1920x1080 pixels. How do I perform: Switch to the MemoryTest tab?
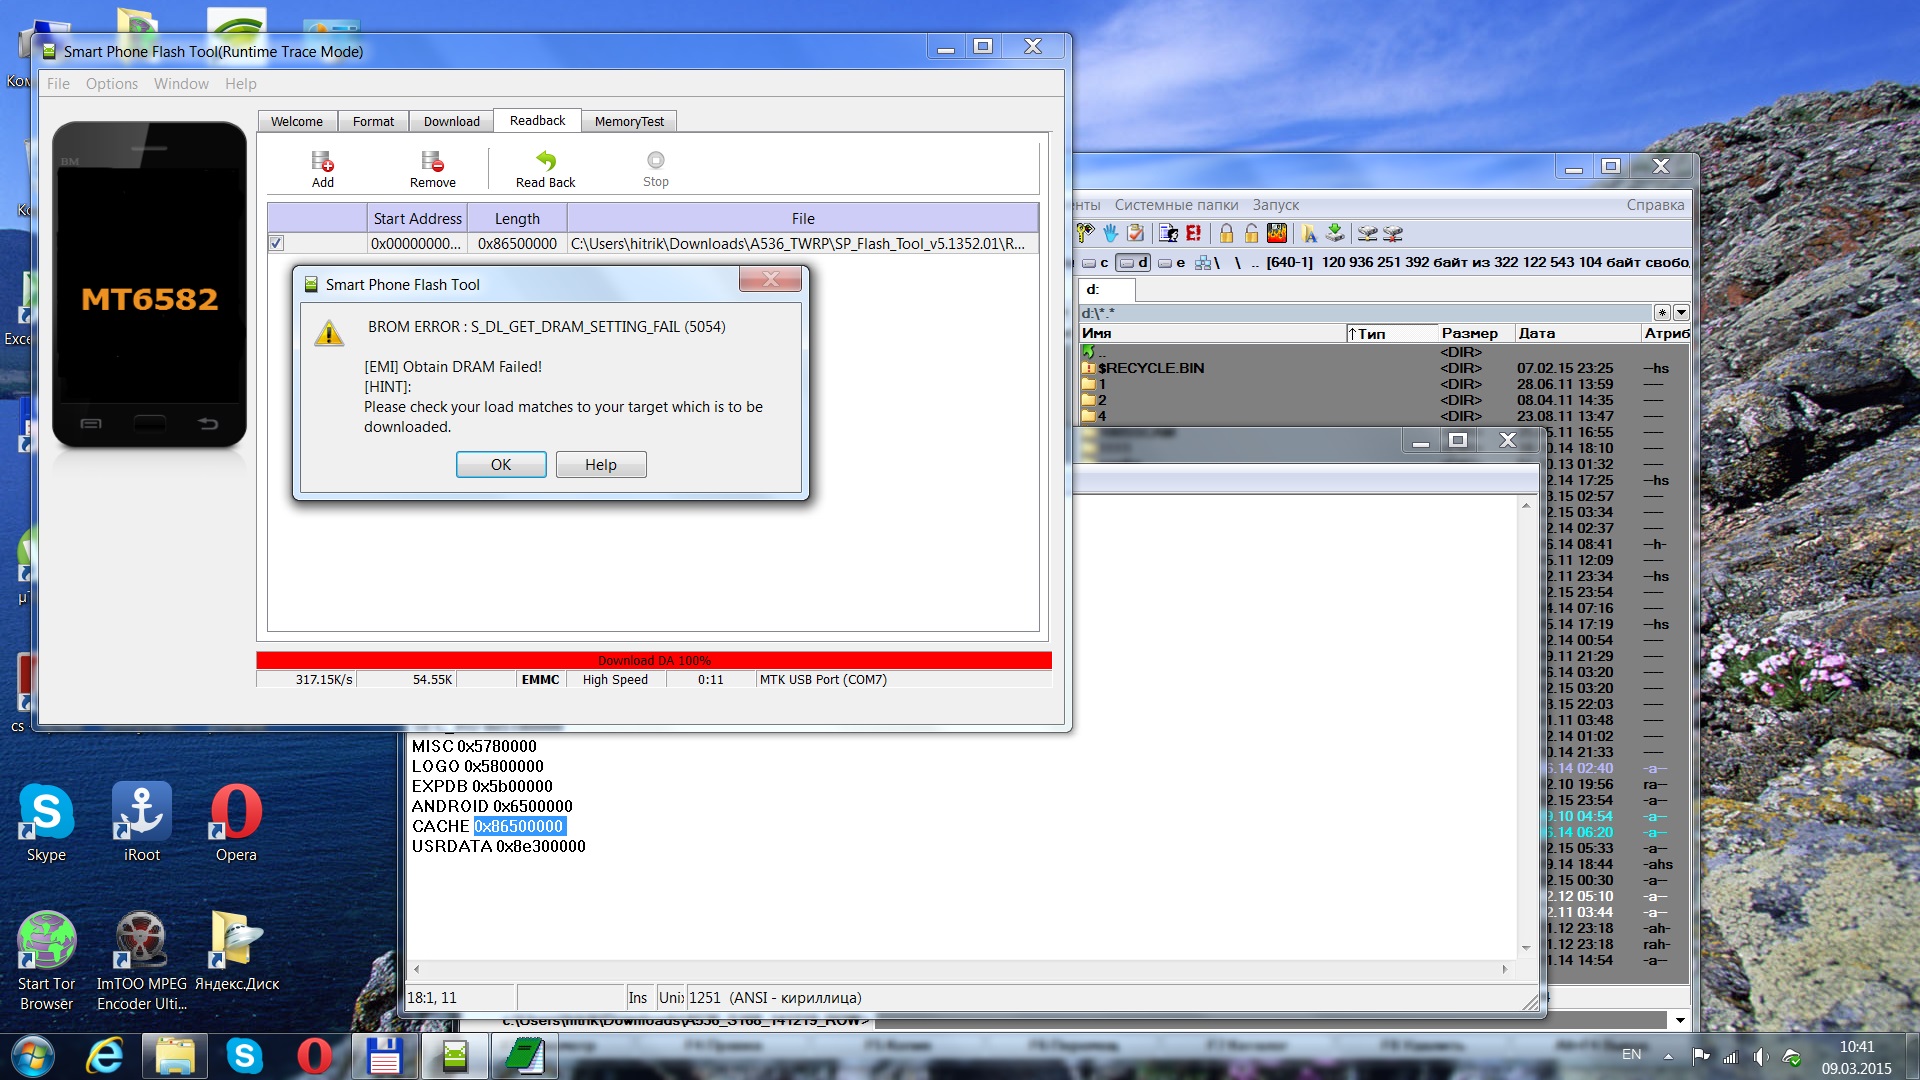[x=628, y=121]
